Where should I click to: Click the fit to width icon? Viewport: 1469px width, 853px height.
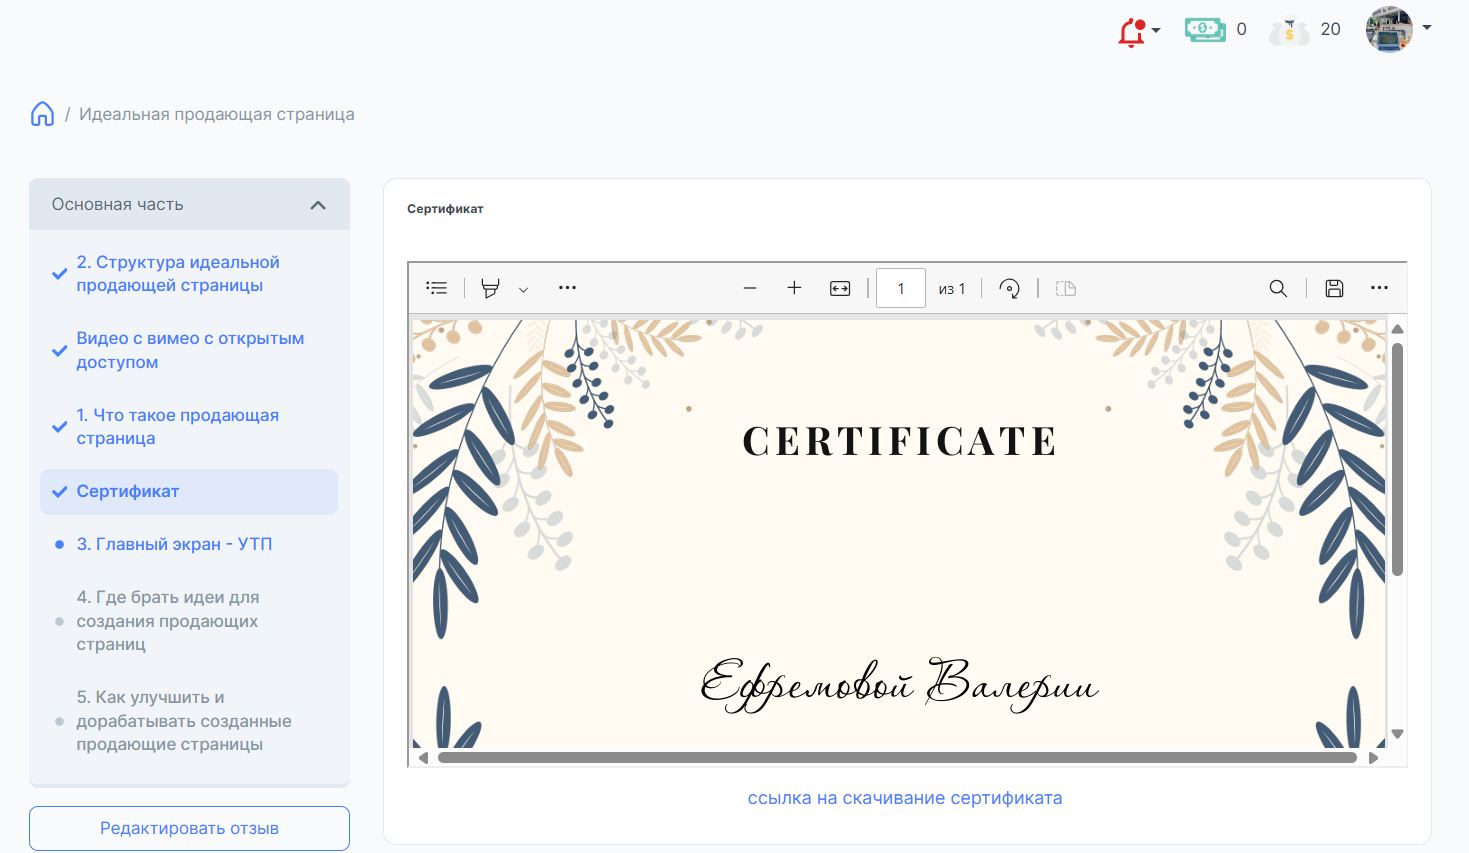coord(840,288)
